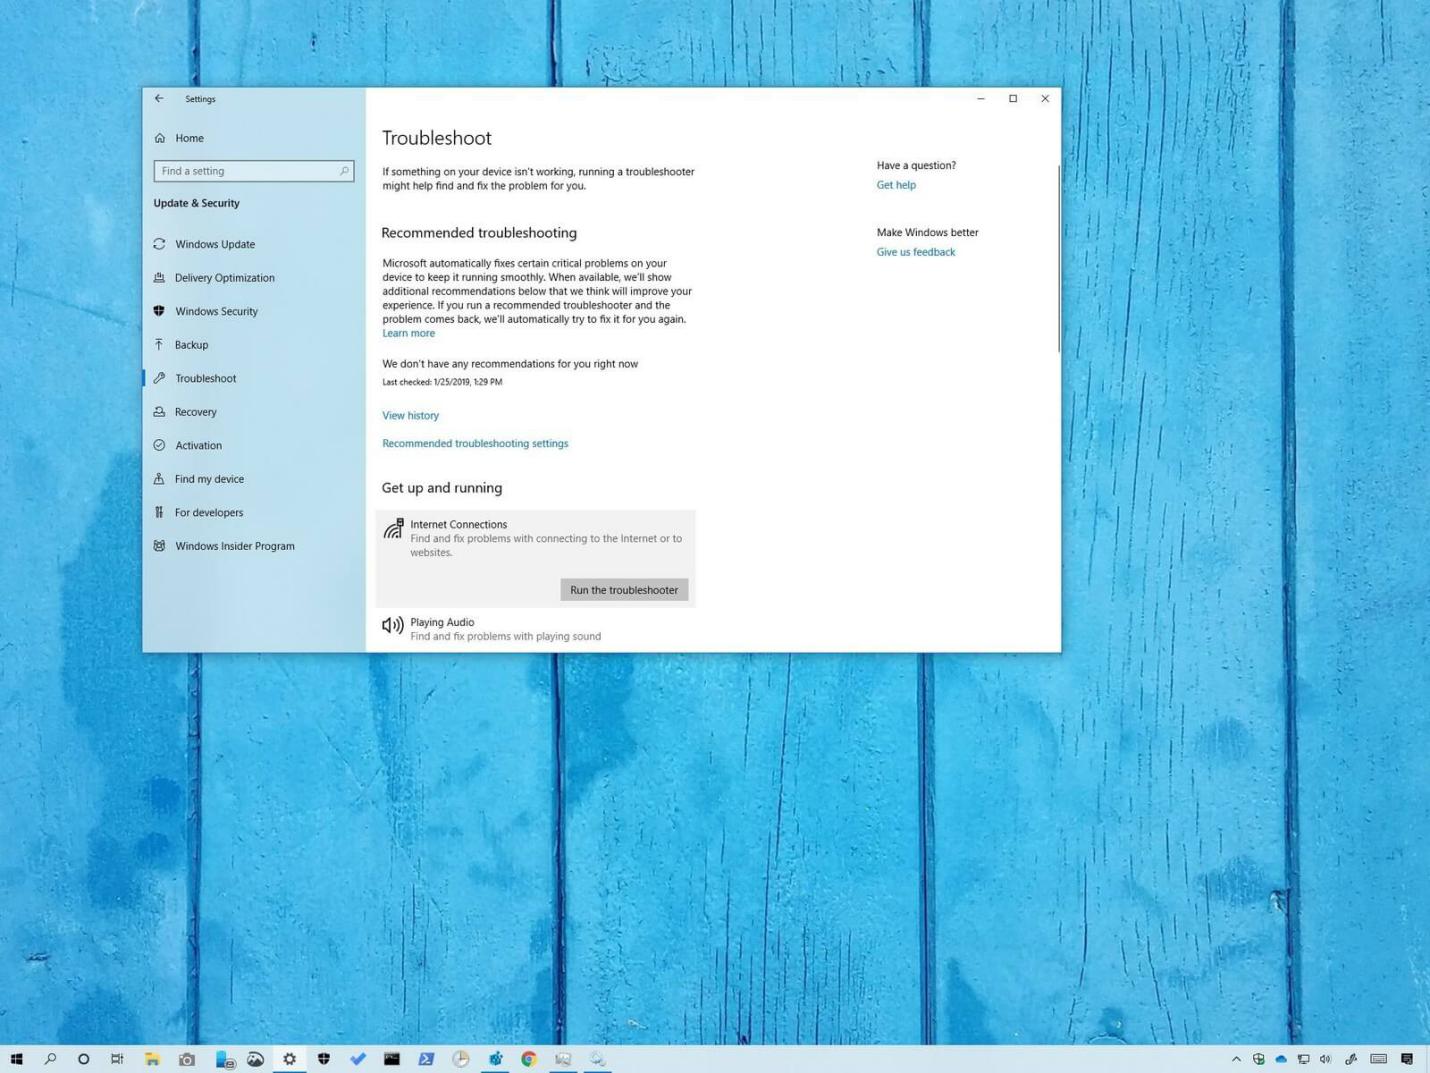Click the Activation checkmark circle icon
Image resolution: width=1430 pixels, height=1073 pixels.
tap(159, 445)
